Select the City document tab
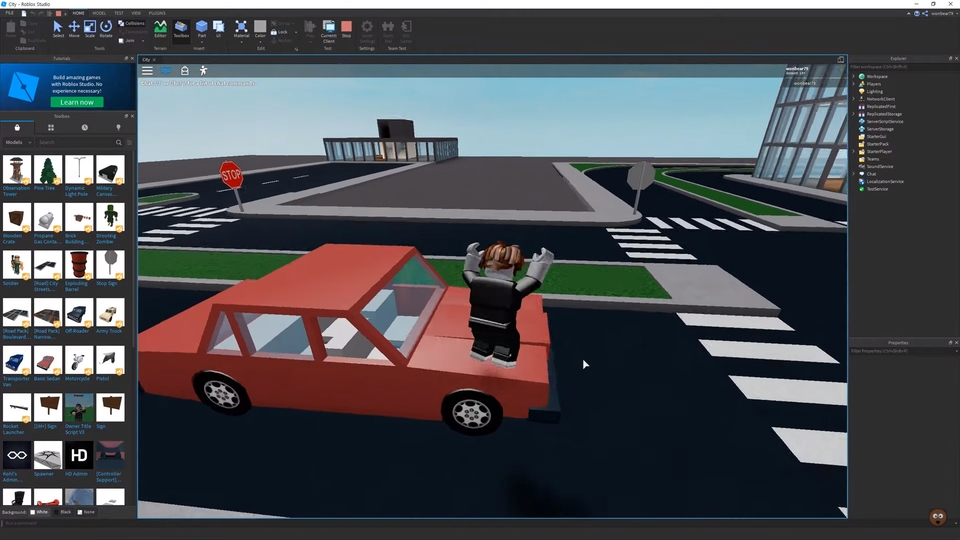The height and width of the screenshot is (540, 960). [x=146, y=59]
